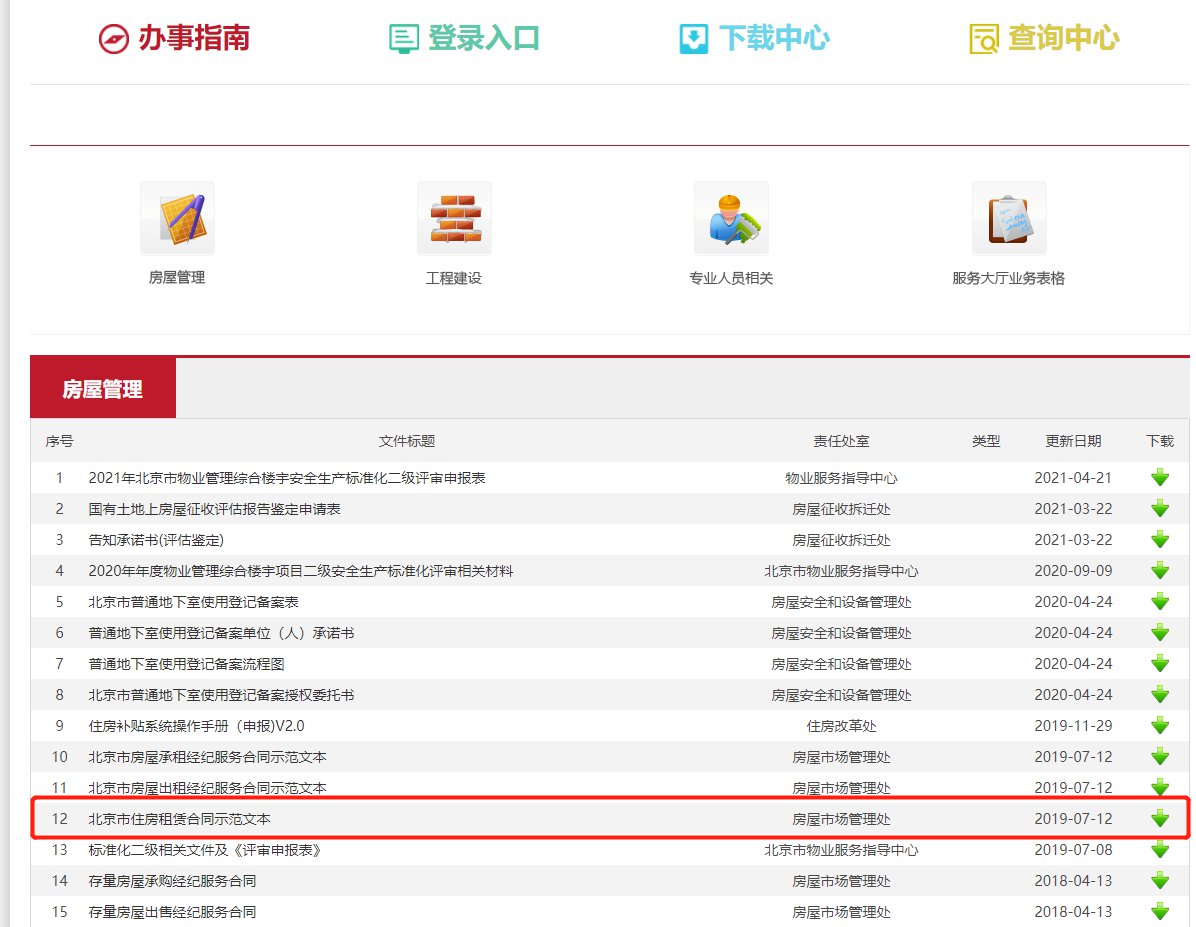Select the red 房屋管理 section tab
This screenshot has height=927, width=1196.
point(103,389)
